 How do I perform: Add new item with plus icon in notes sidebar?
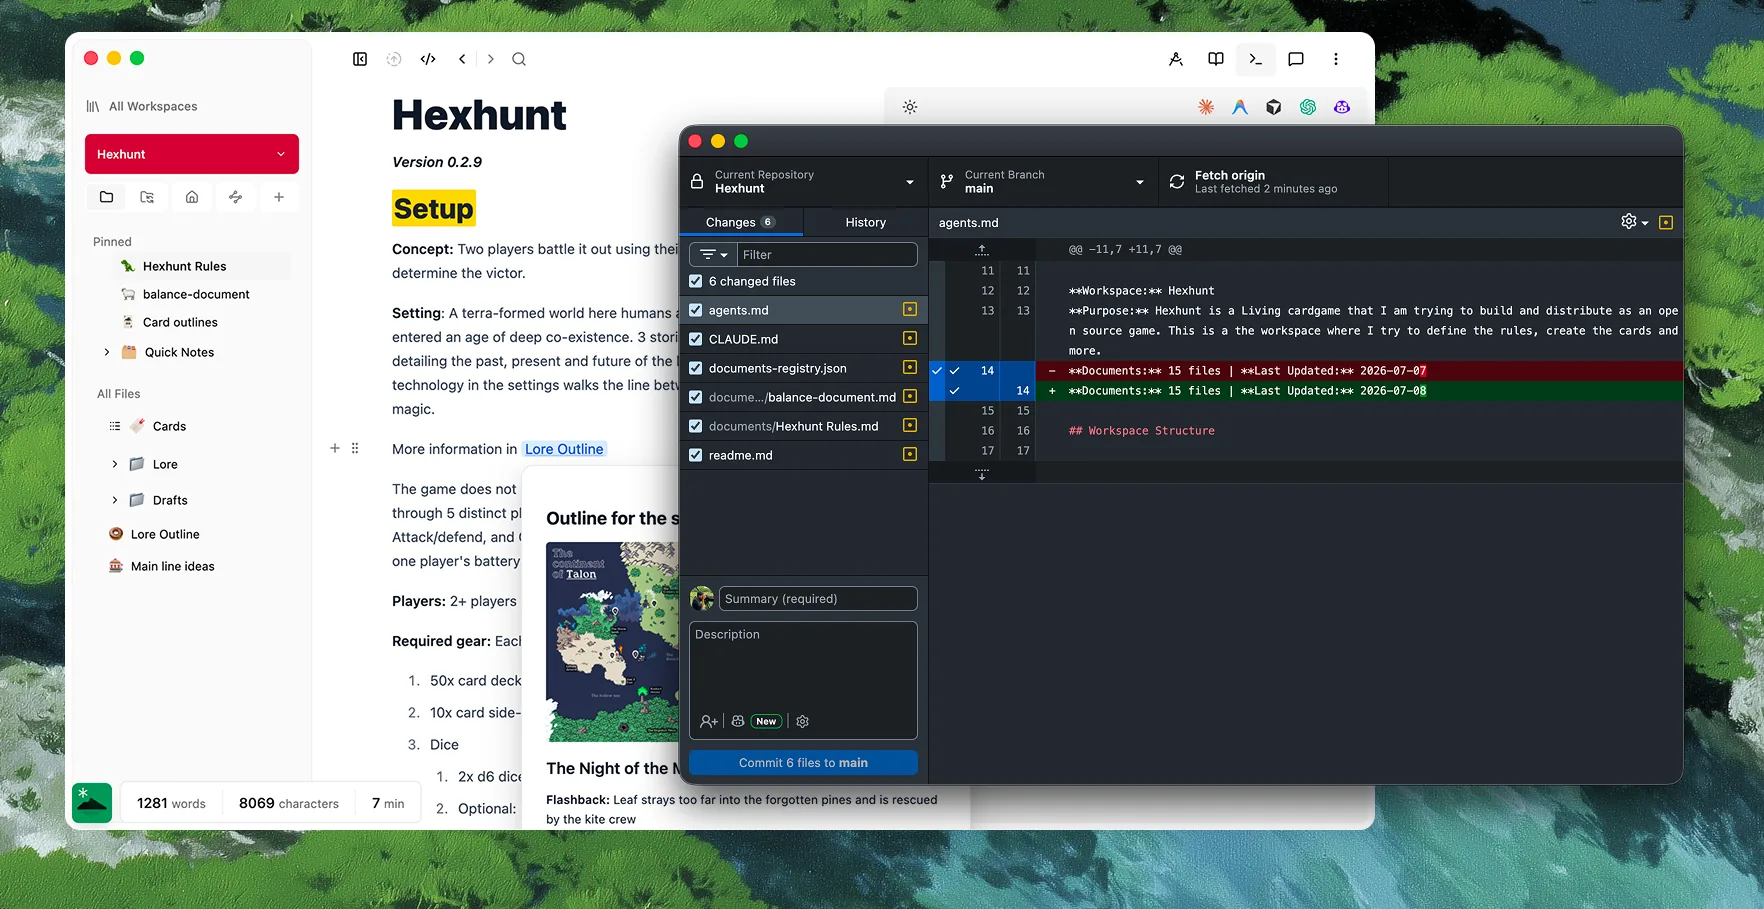[x=279, y=197]
